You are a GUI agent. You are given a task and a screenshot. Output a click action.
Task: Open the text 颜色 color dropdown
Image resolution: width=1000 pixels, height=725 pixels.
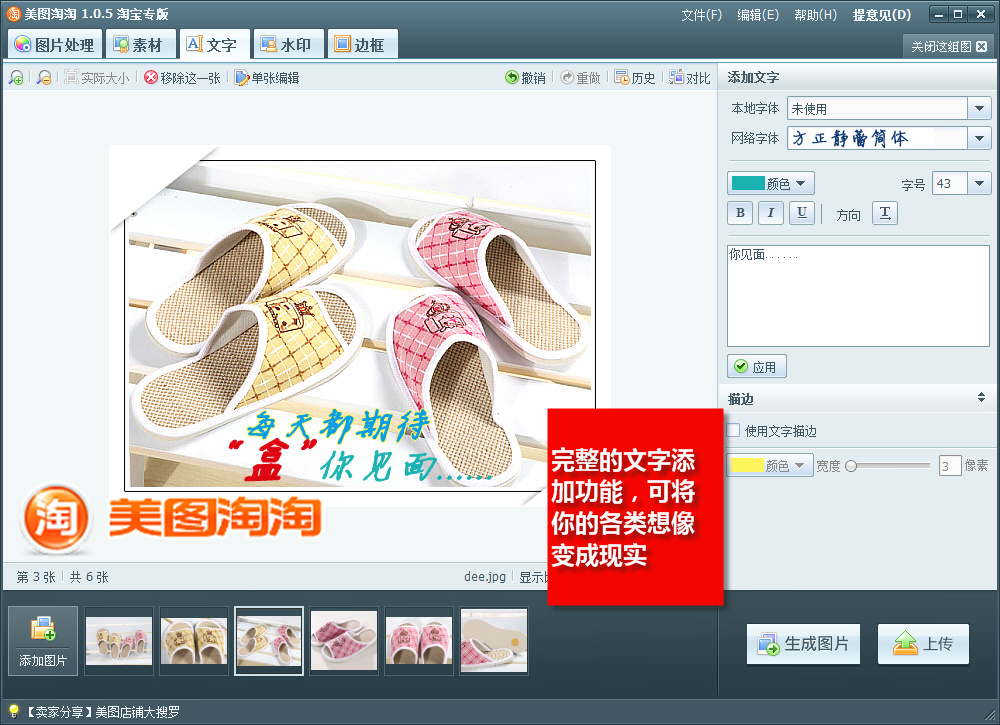tap(770, 184)
